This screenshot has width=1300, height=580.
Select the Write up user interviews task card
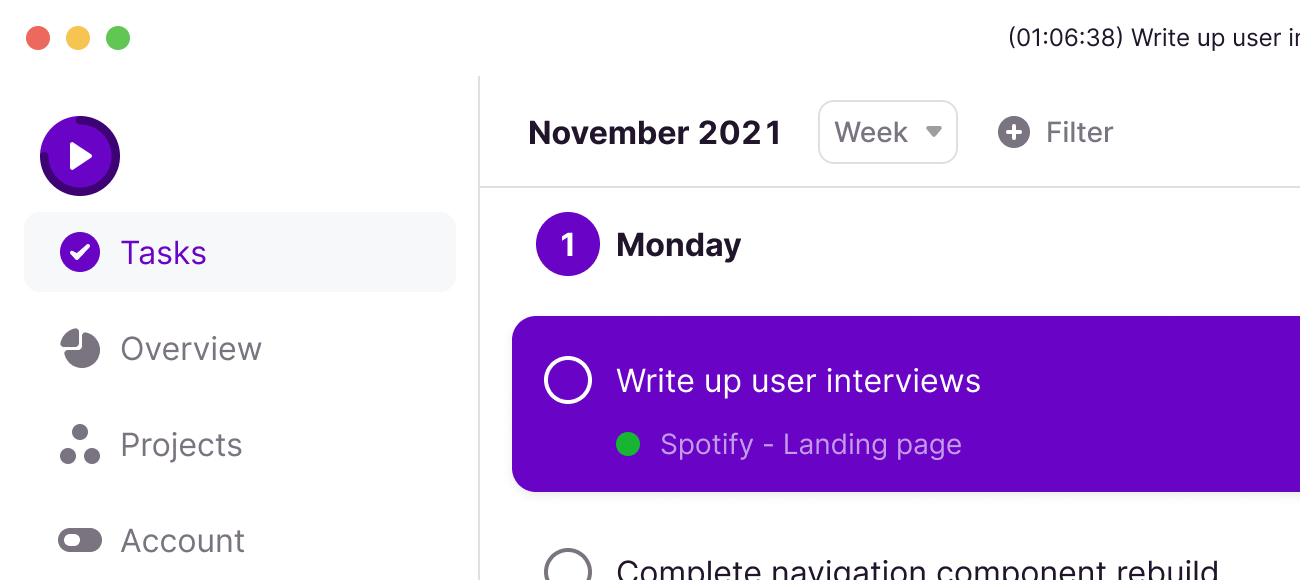[906, 404]
